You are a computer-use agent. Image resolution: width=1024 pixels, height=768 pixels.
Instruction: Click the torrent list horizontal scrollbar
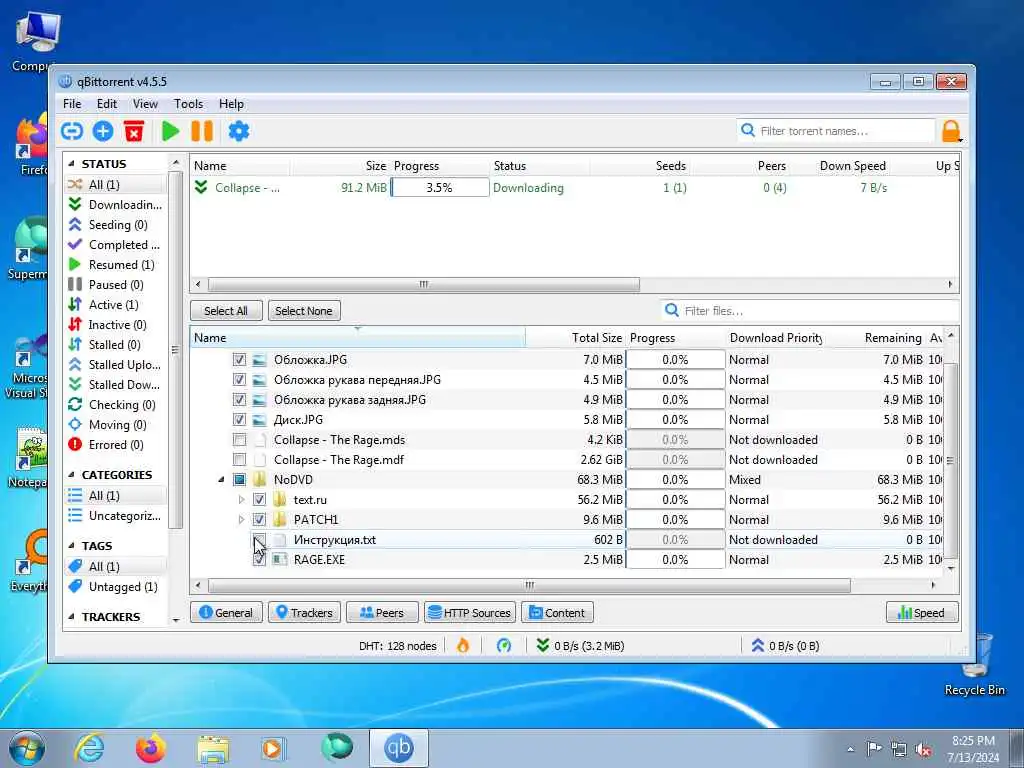click(423, 285)
